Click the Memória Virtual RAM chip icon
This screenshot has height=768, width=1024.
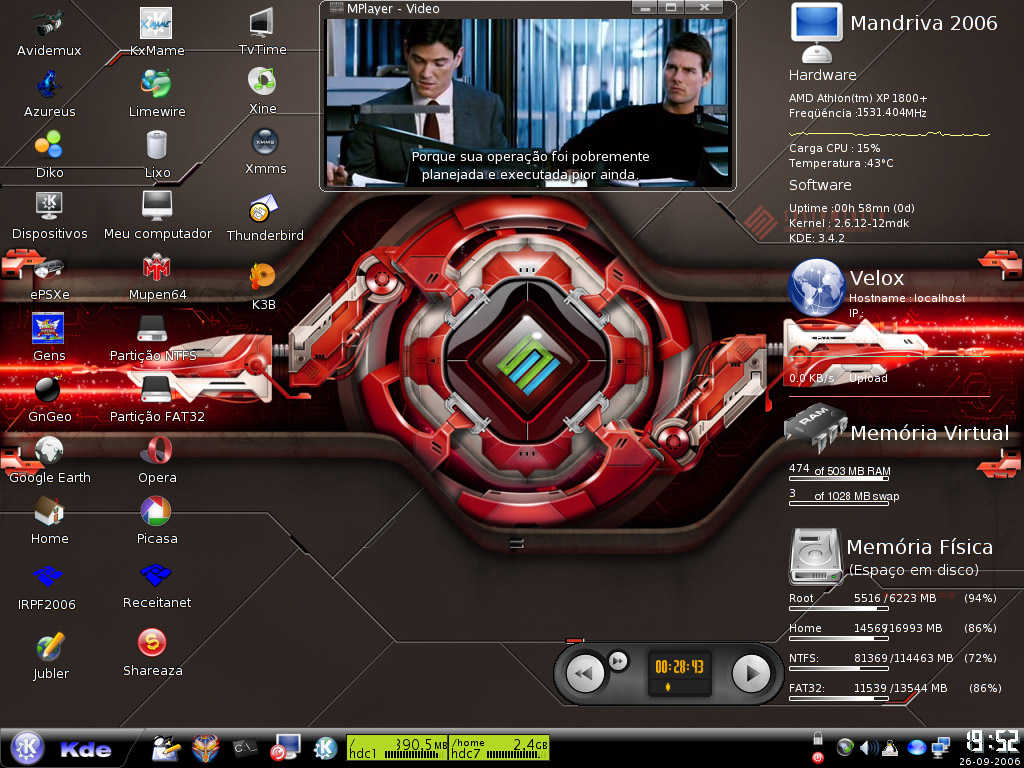click(816, 428)
